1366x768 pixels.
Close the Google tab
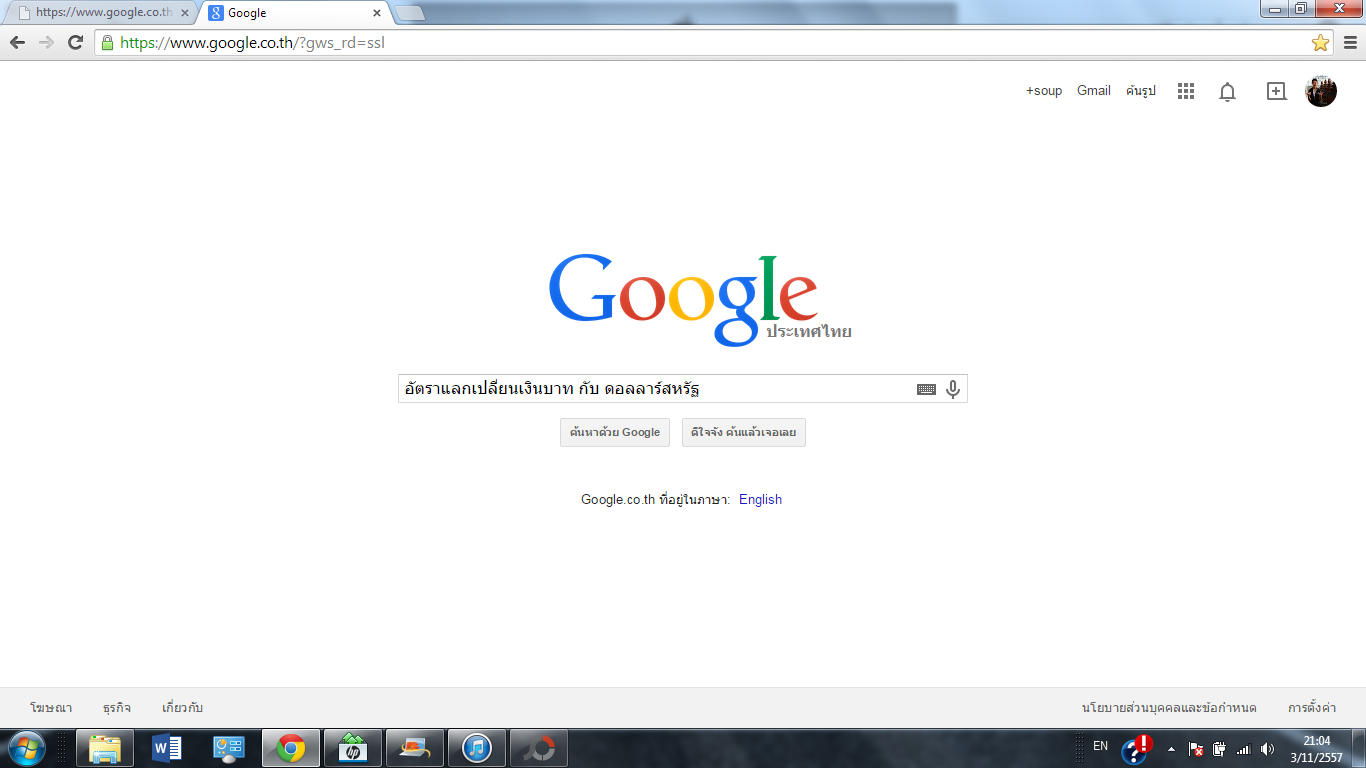click(377, 13)
